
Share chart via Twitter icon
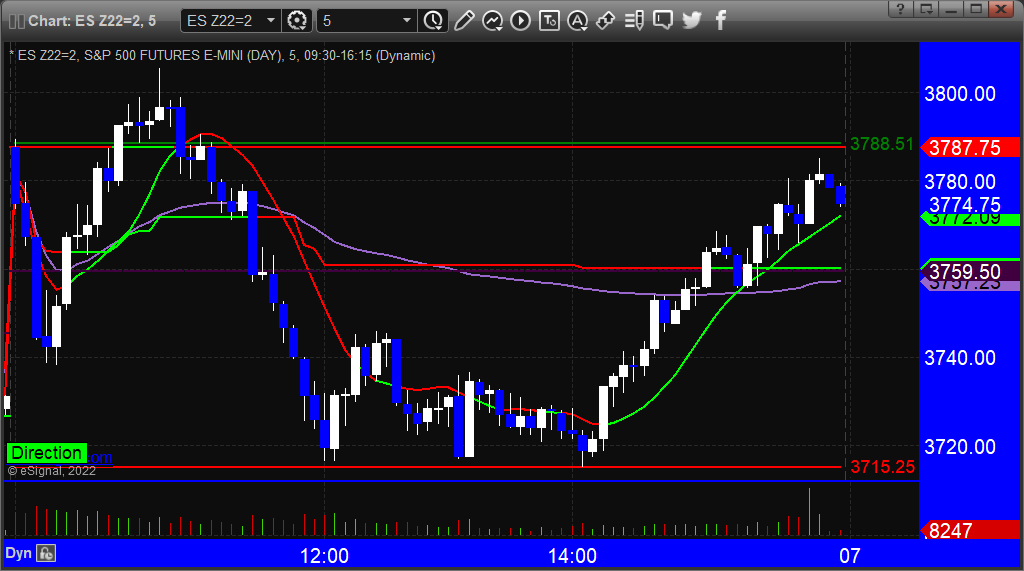pyautogui.click(x=692, y=21)
